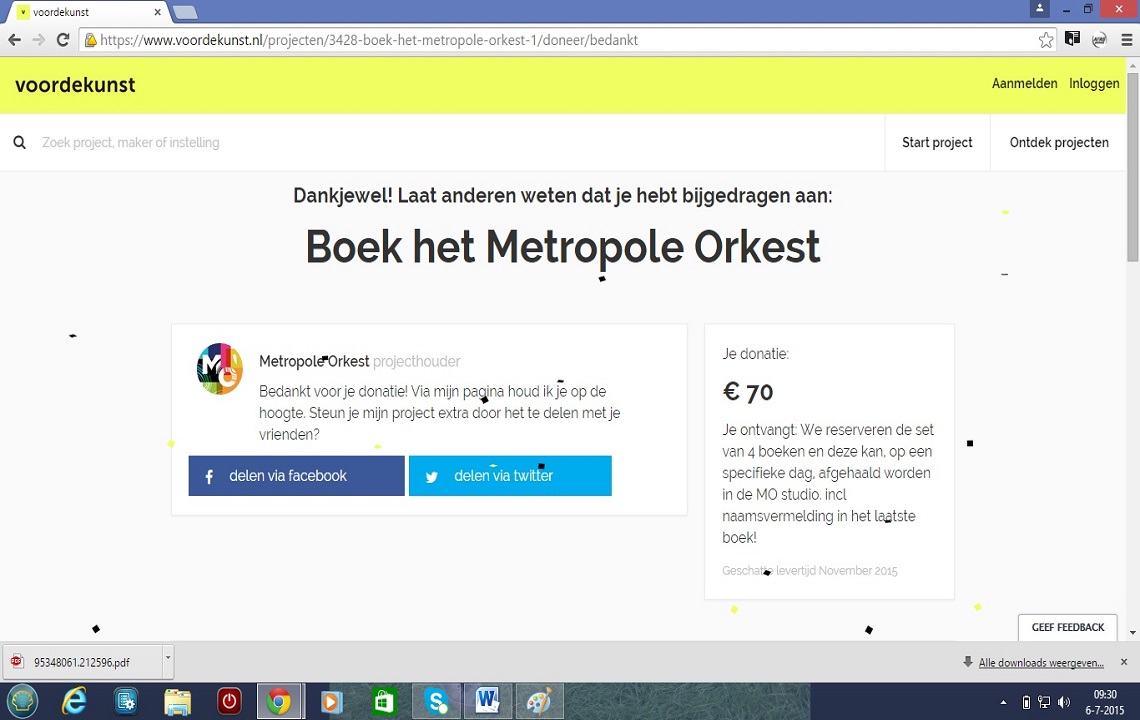Click the taskbar clock showing 09:30
Screen dimensions: 1140x720
tap(1104, 702)
